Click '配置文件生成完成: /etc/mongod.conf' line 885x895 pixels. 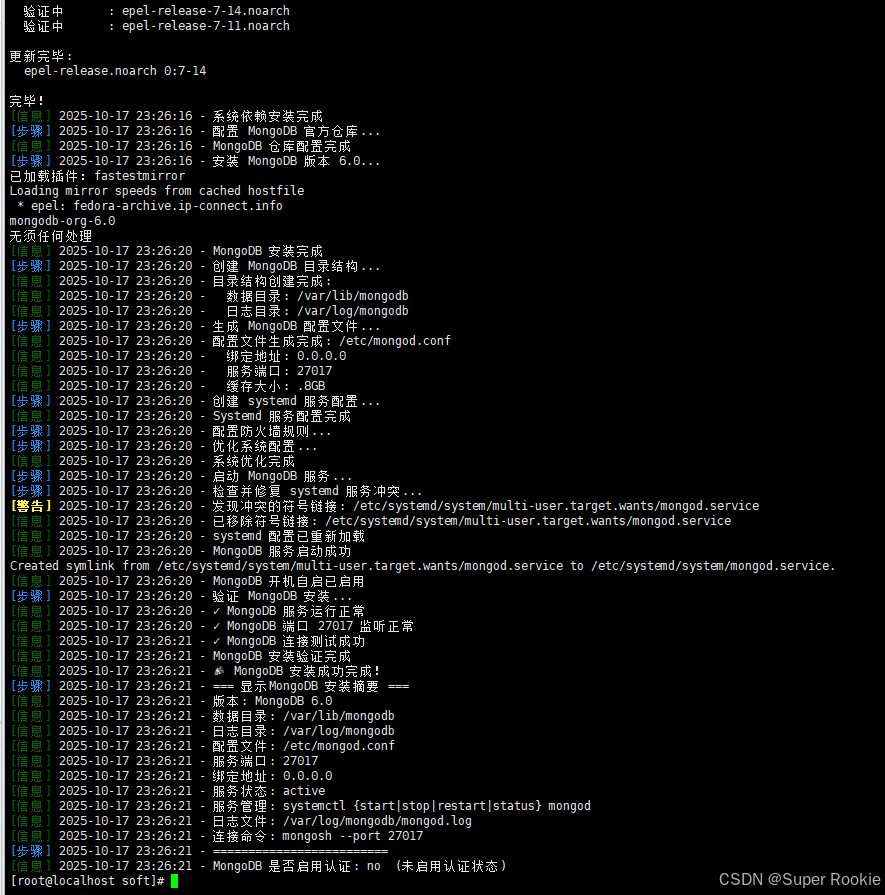click(331, 341)
